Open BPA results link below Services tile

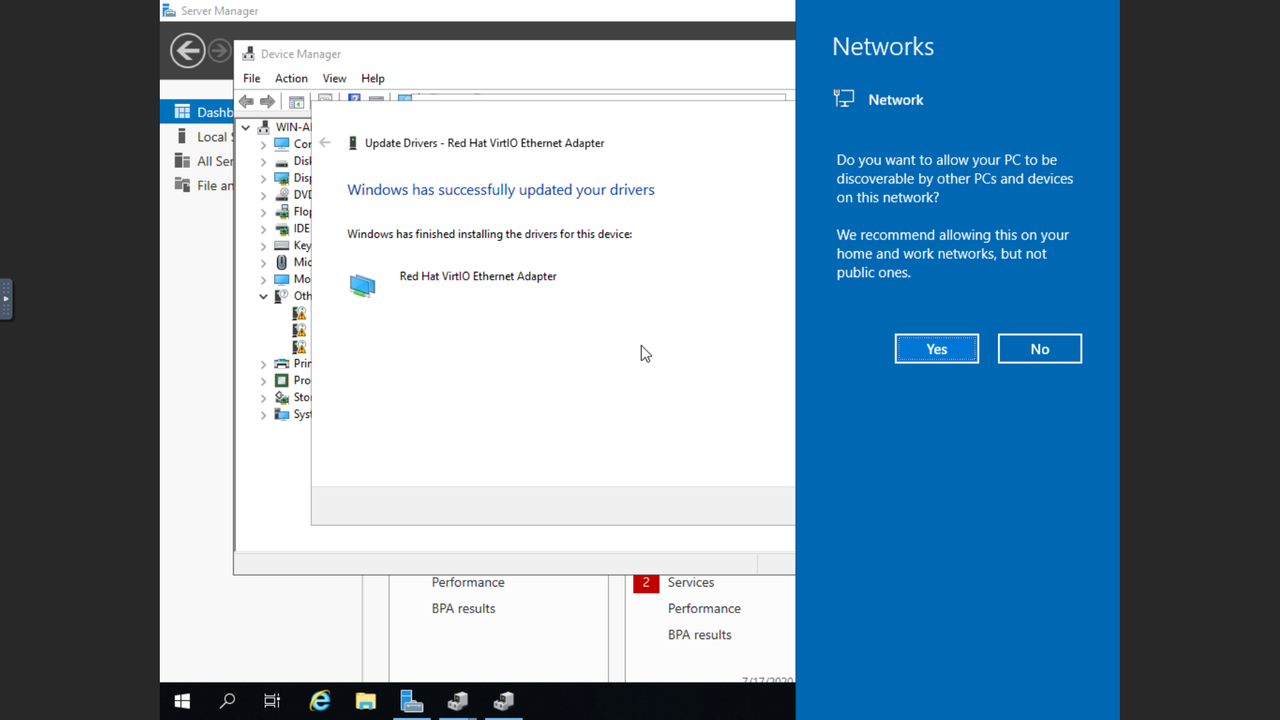point(699,634)
